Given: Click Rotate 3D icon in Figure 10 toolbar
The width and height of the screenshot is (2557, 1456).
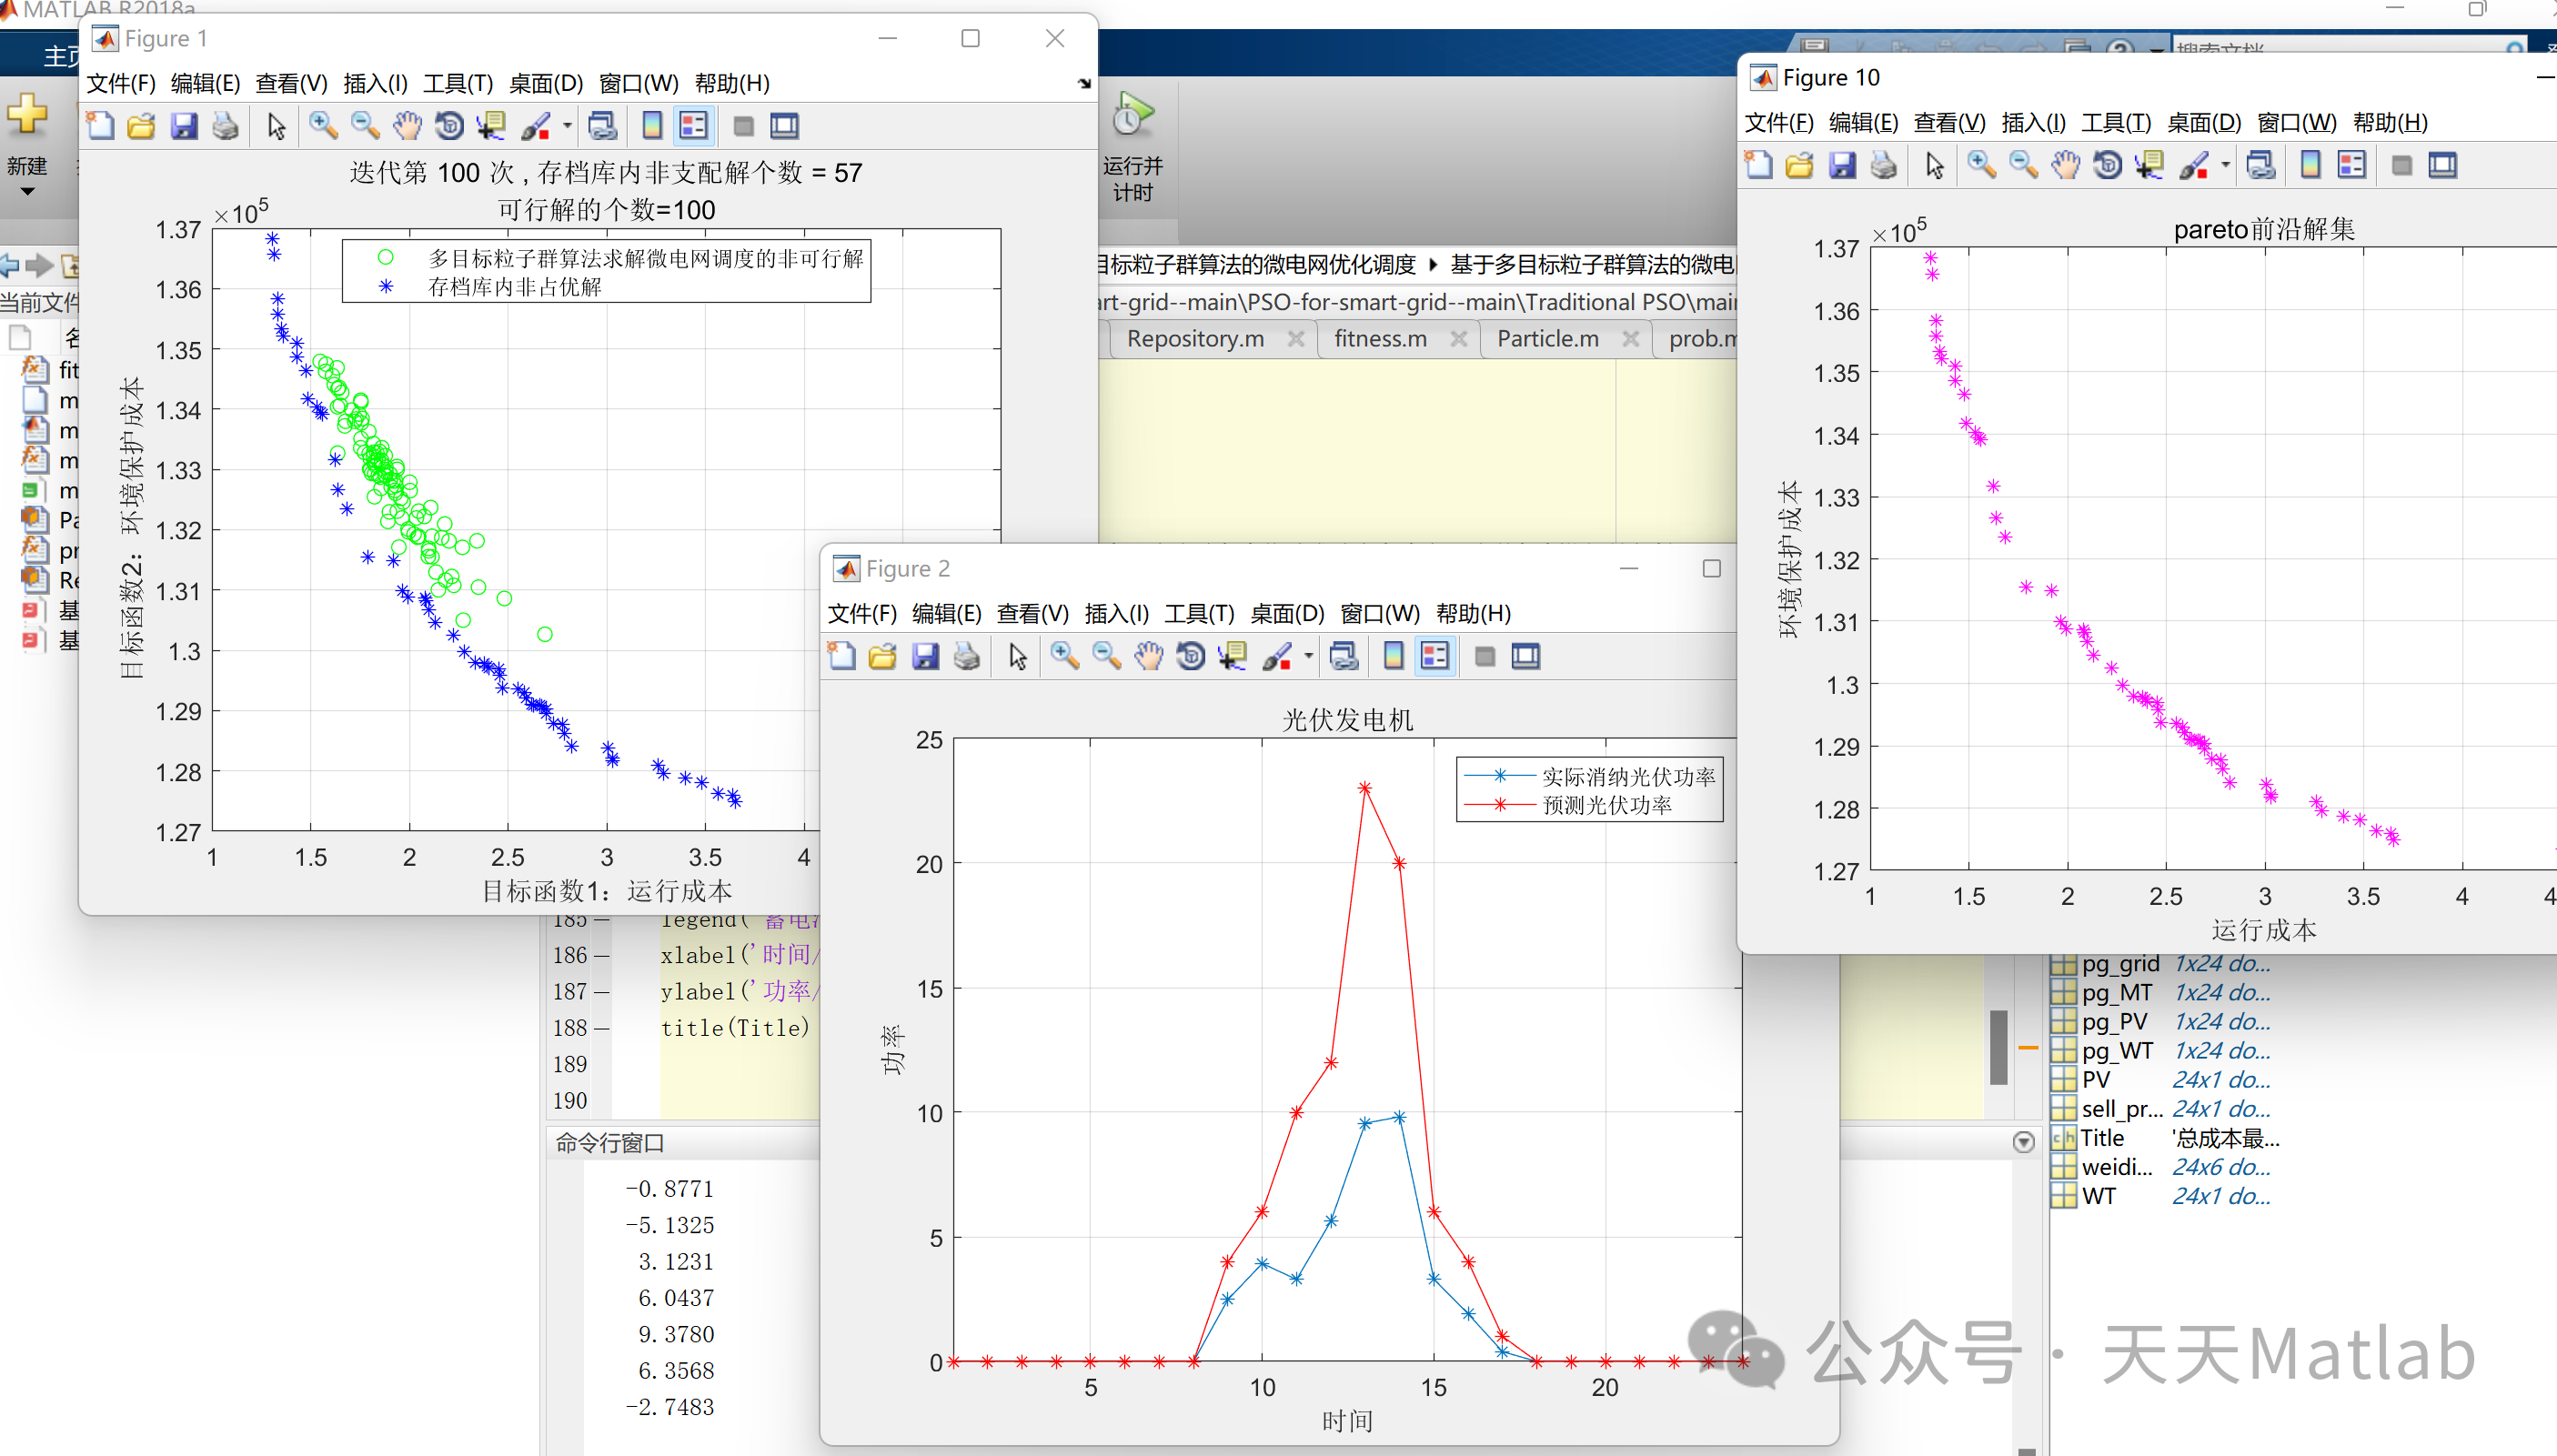Looking at the screenshot, I should [x=2107, y=166].
